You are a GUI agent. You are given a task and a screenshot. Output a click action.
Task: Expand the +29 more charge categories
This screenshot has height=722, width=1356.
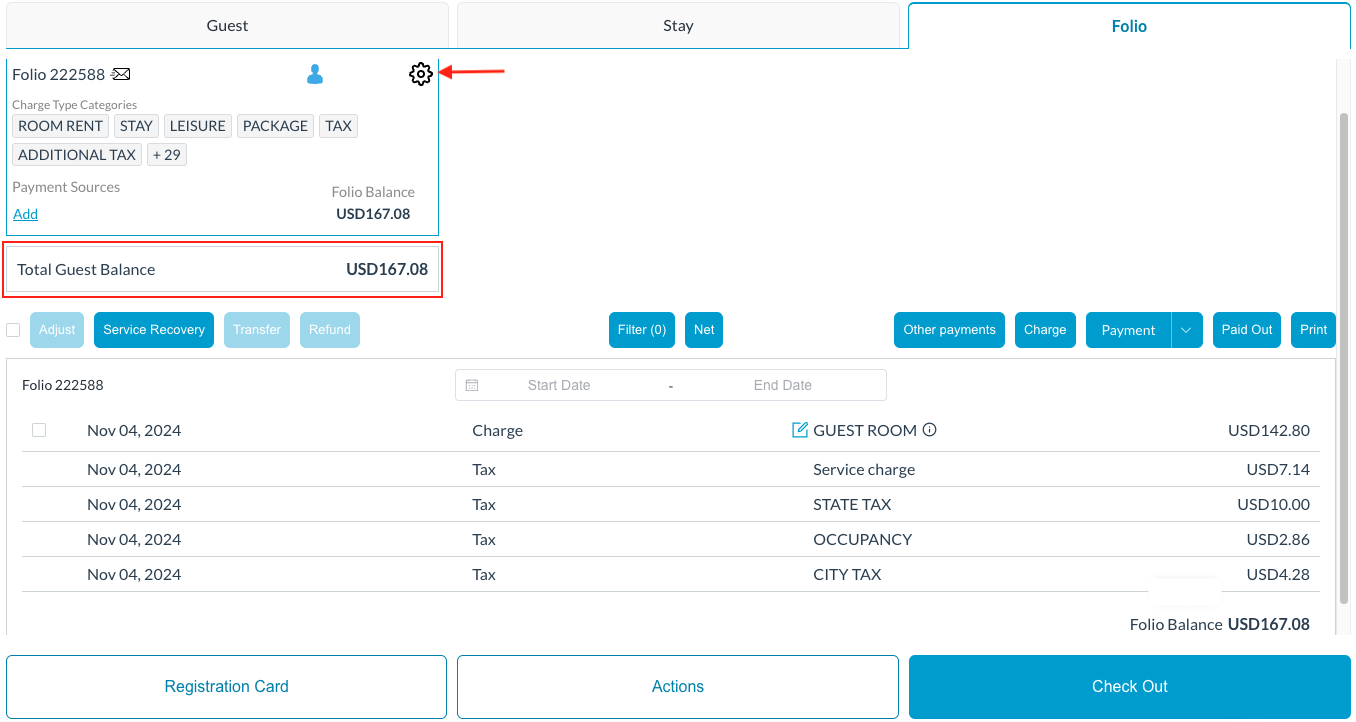click(167, 155)
